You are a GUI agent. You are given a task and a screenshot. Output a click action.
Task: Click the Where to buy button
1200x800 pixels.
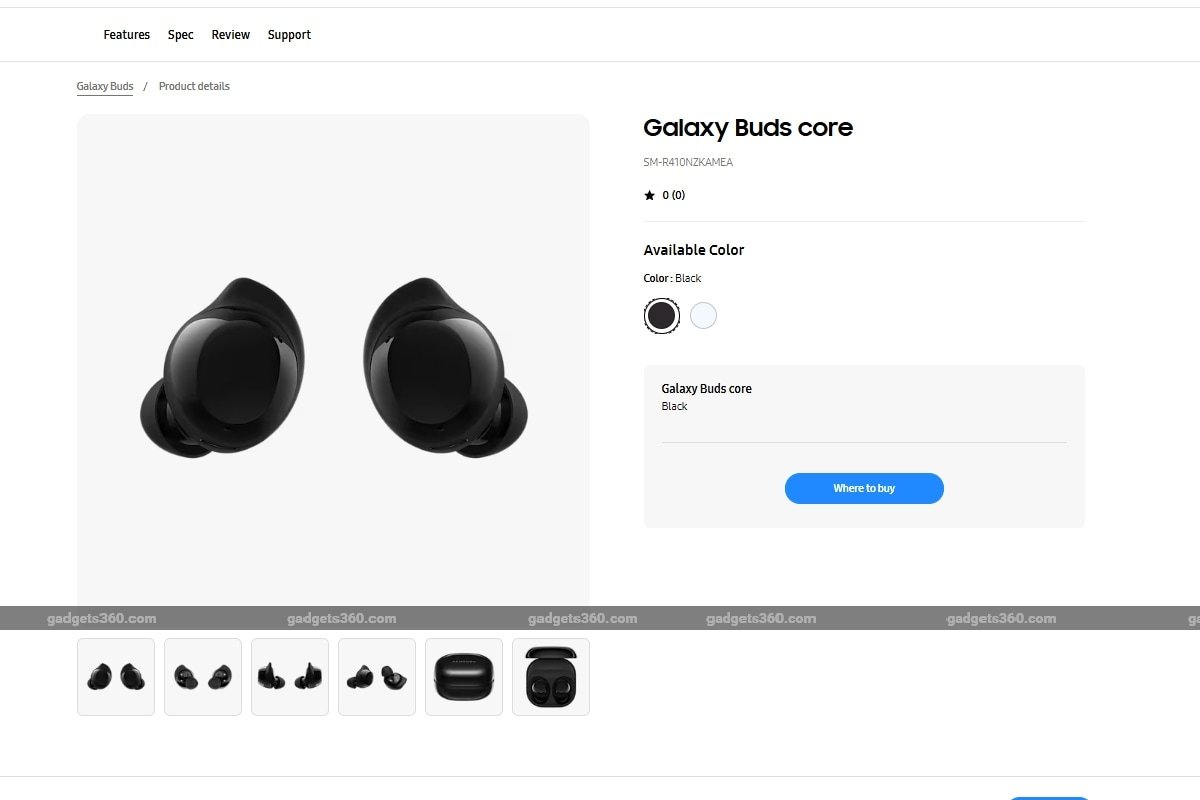tap(864, 488)
